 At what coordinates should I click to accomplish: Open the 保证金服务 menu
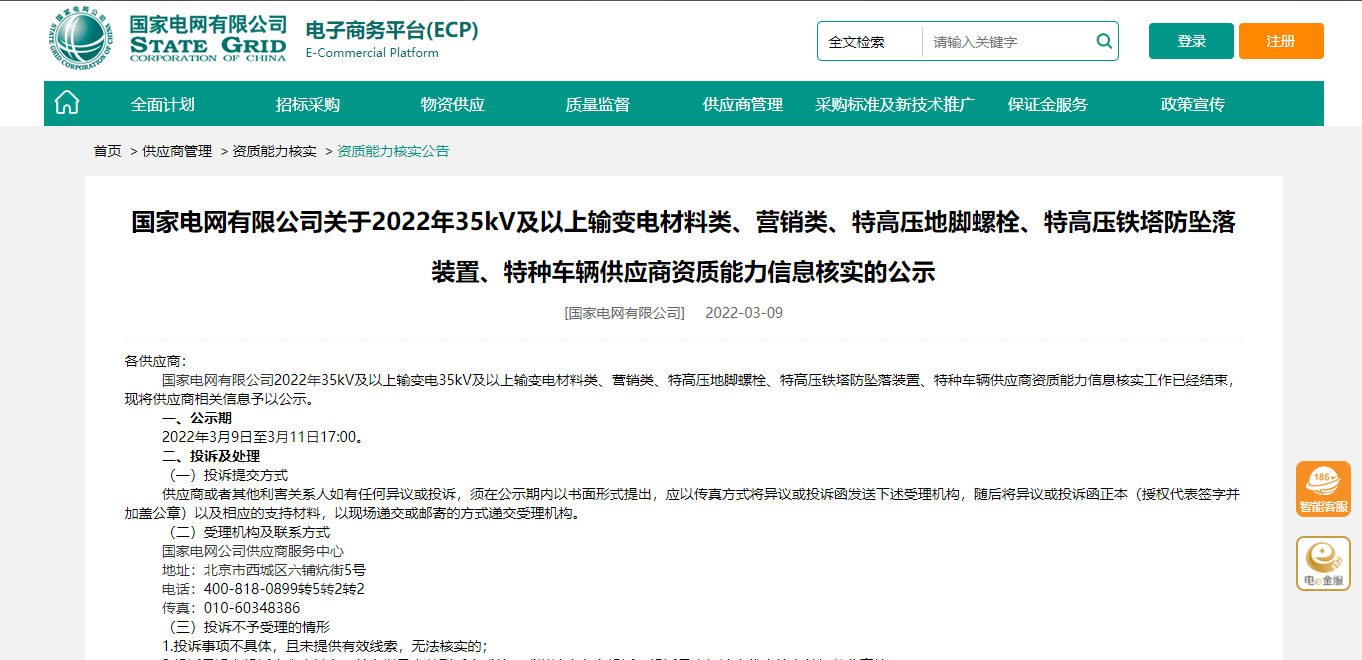[1047, 104]
